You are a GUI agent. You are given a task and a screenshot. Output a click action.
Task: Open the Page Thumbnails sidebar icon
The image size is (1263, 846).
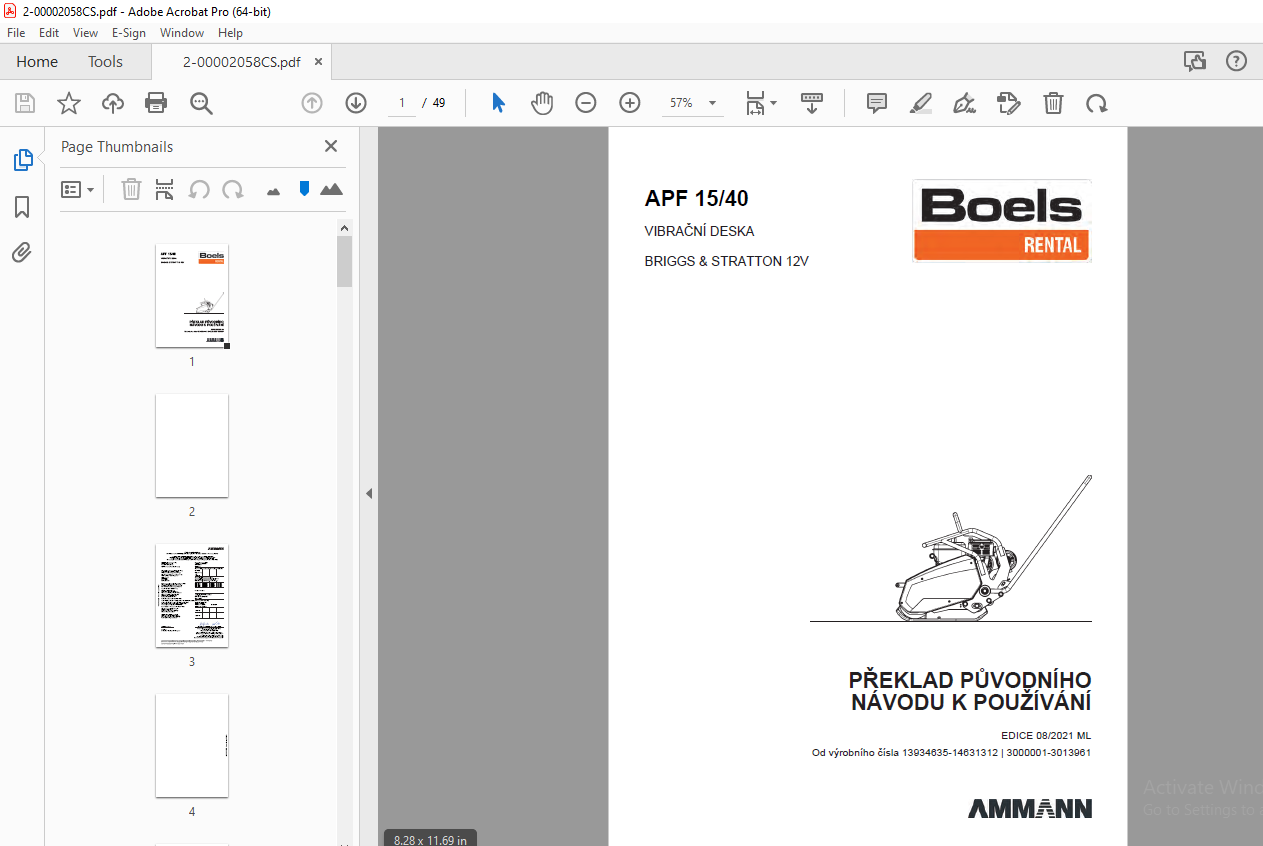coord(22,160)
